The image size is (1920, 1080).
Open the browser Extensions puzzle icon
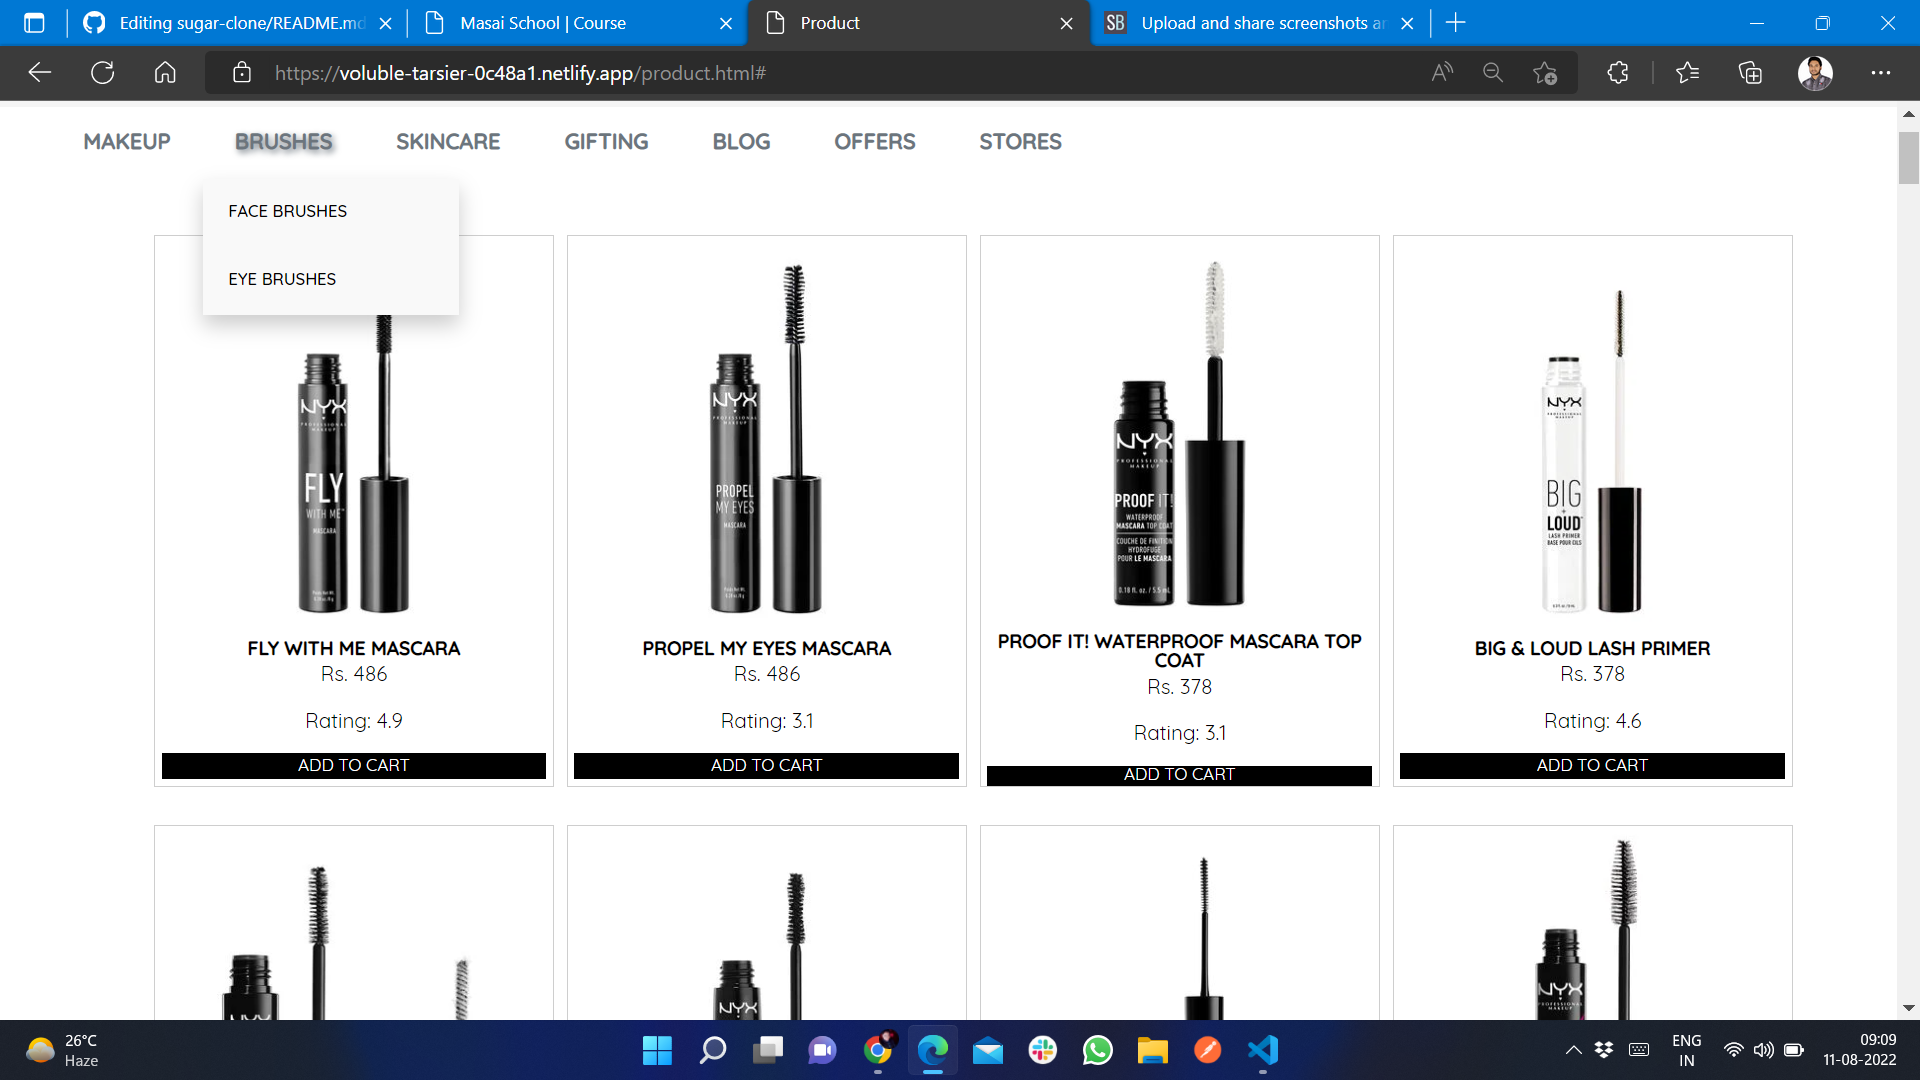pos(1618,73)
